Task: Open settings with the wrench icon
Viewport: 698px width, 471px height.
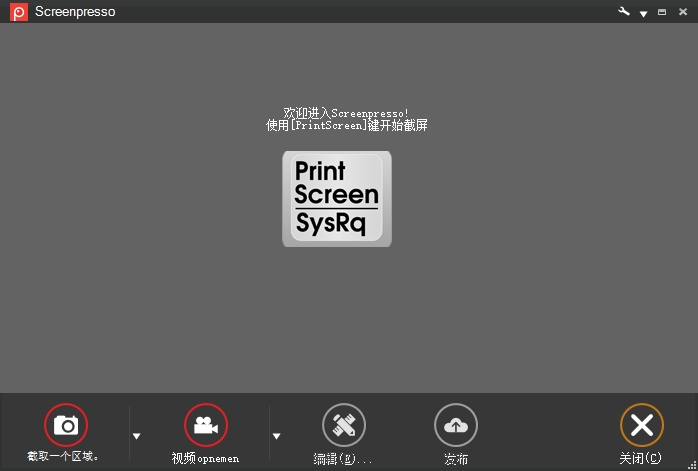Action: pos(625,12)
